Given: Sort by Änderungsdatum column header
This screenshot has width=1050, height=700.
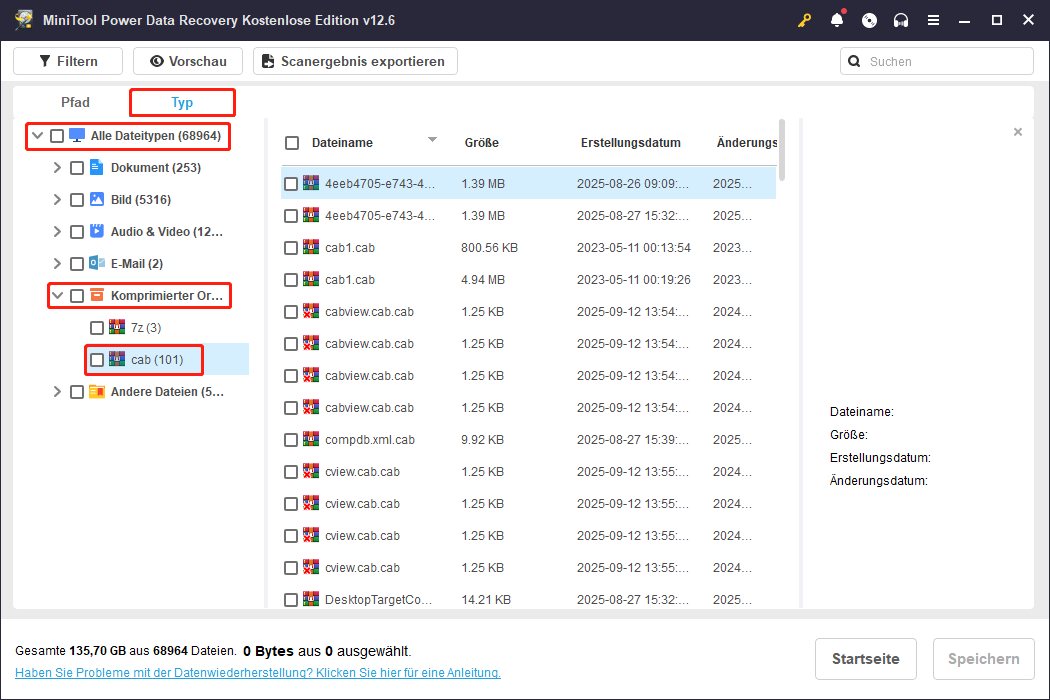Looking at the screenshot, I should pos(747,143).
